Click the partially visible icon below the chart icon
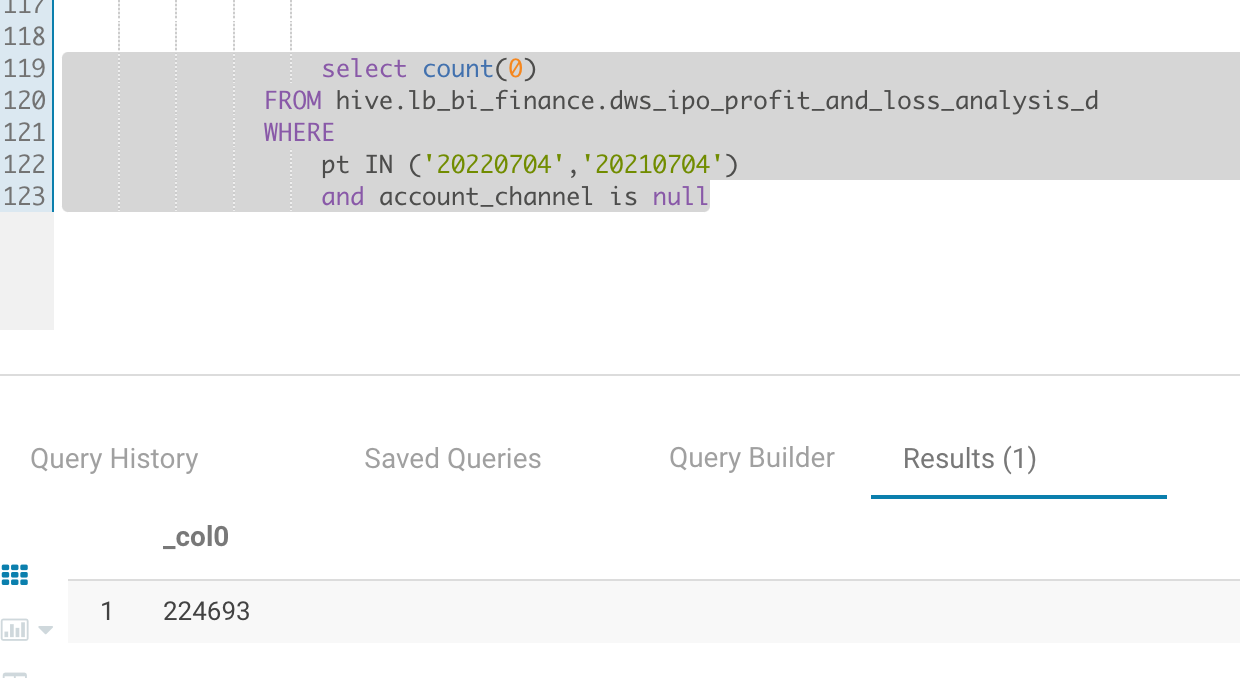Screen dimensions: 1240x678 (x=14, y=672)
